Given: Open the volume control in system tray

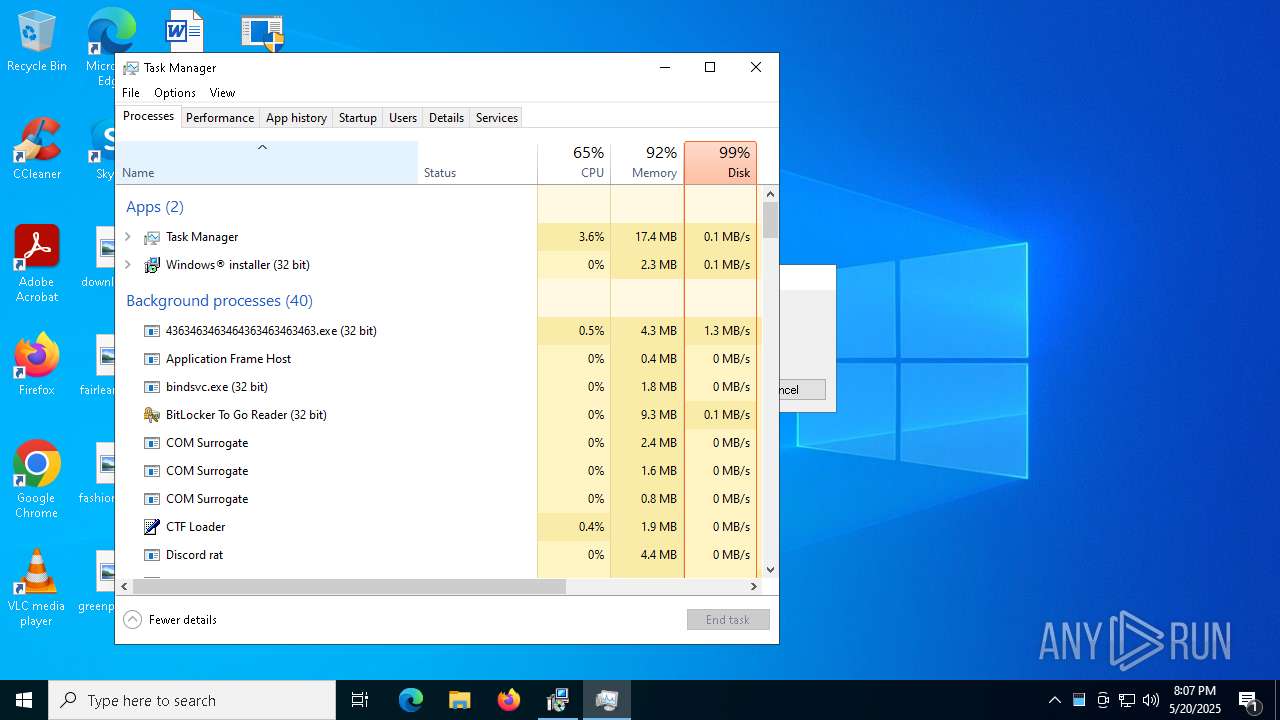Looking at the screenshot, I should (1151, 700).
